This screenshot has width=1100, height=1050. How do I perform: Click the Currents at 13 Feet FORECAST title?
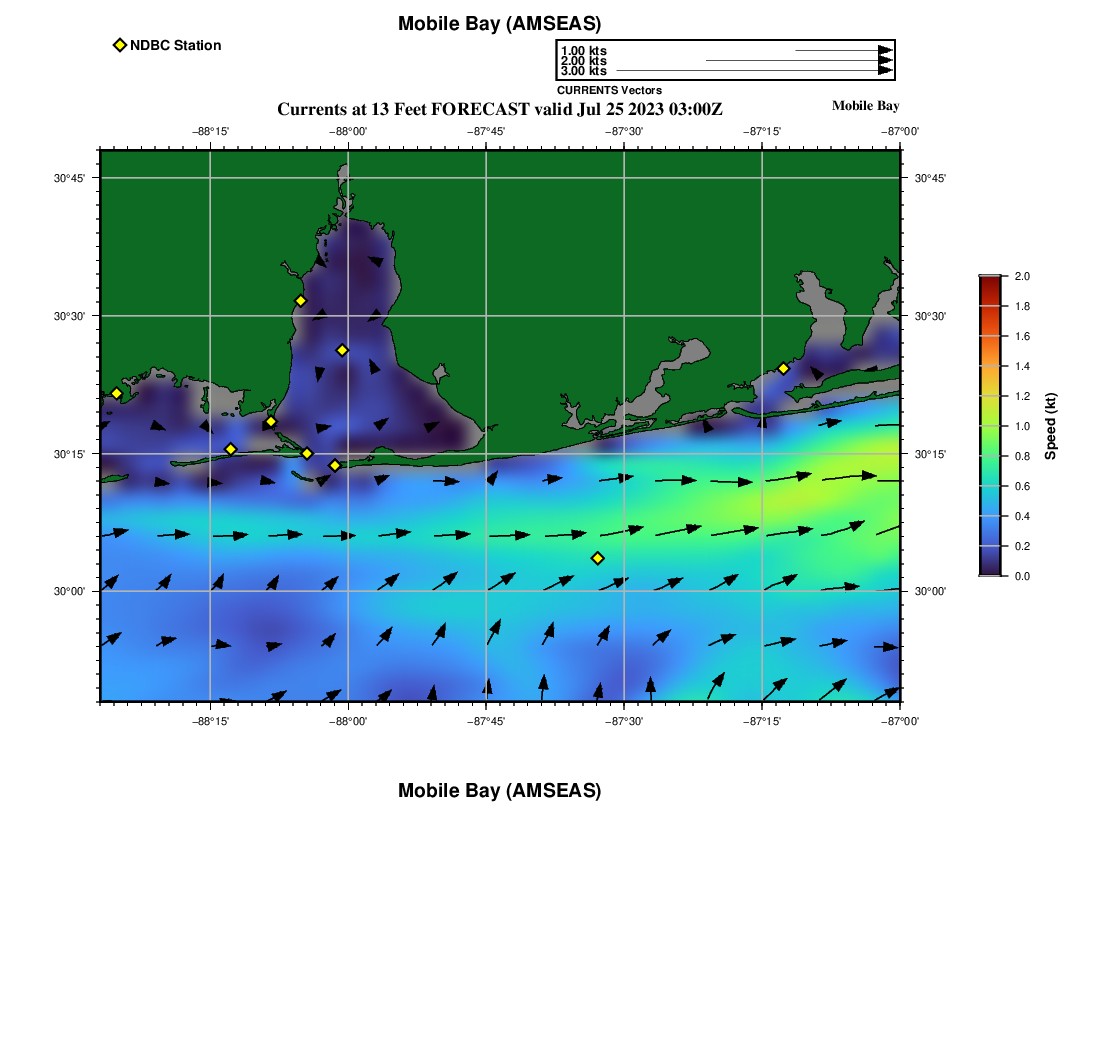pyautogui.click(x=499, y=109)
